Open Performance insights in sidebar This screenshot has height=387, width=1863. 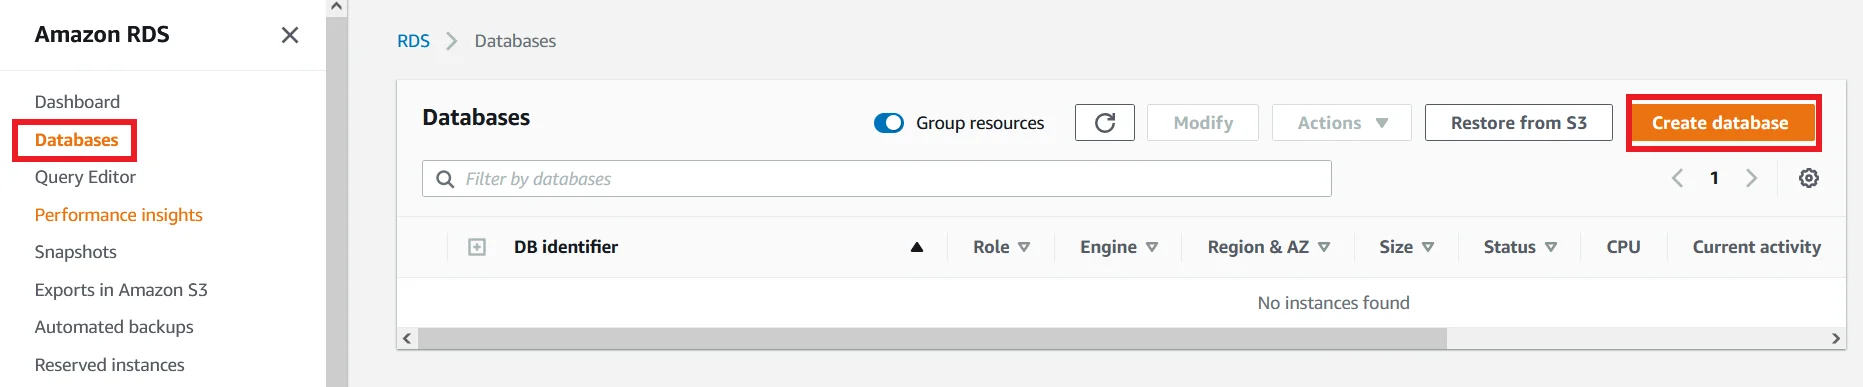click(118, 215)
